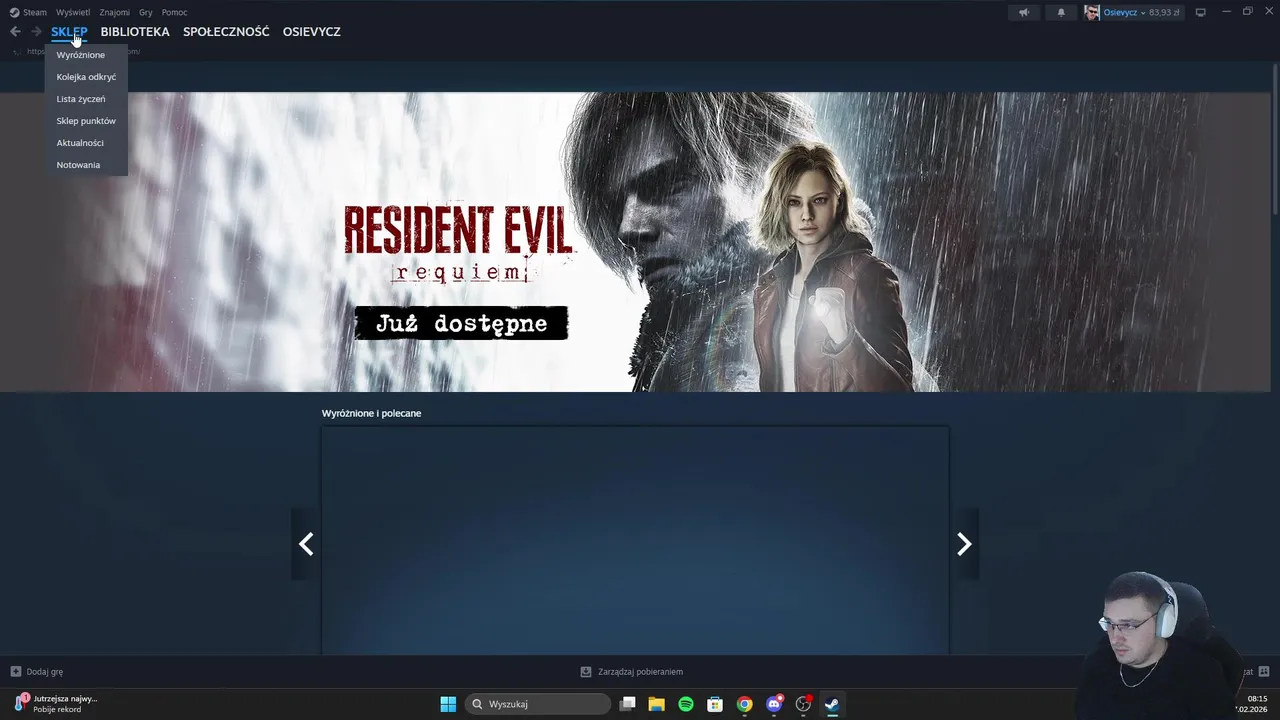Open Spotify from the taskbar
Viewport: 1280px width, 720px height.
pyautogui.click(x=686, y=704)
